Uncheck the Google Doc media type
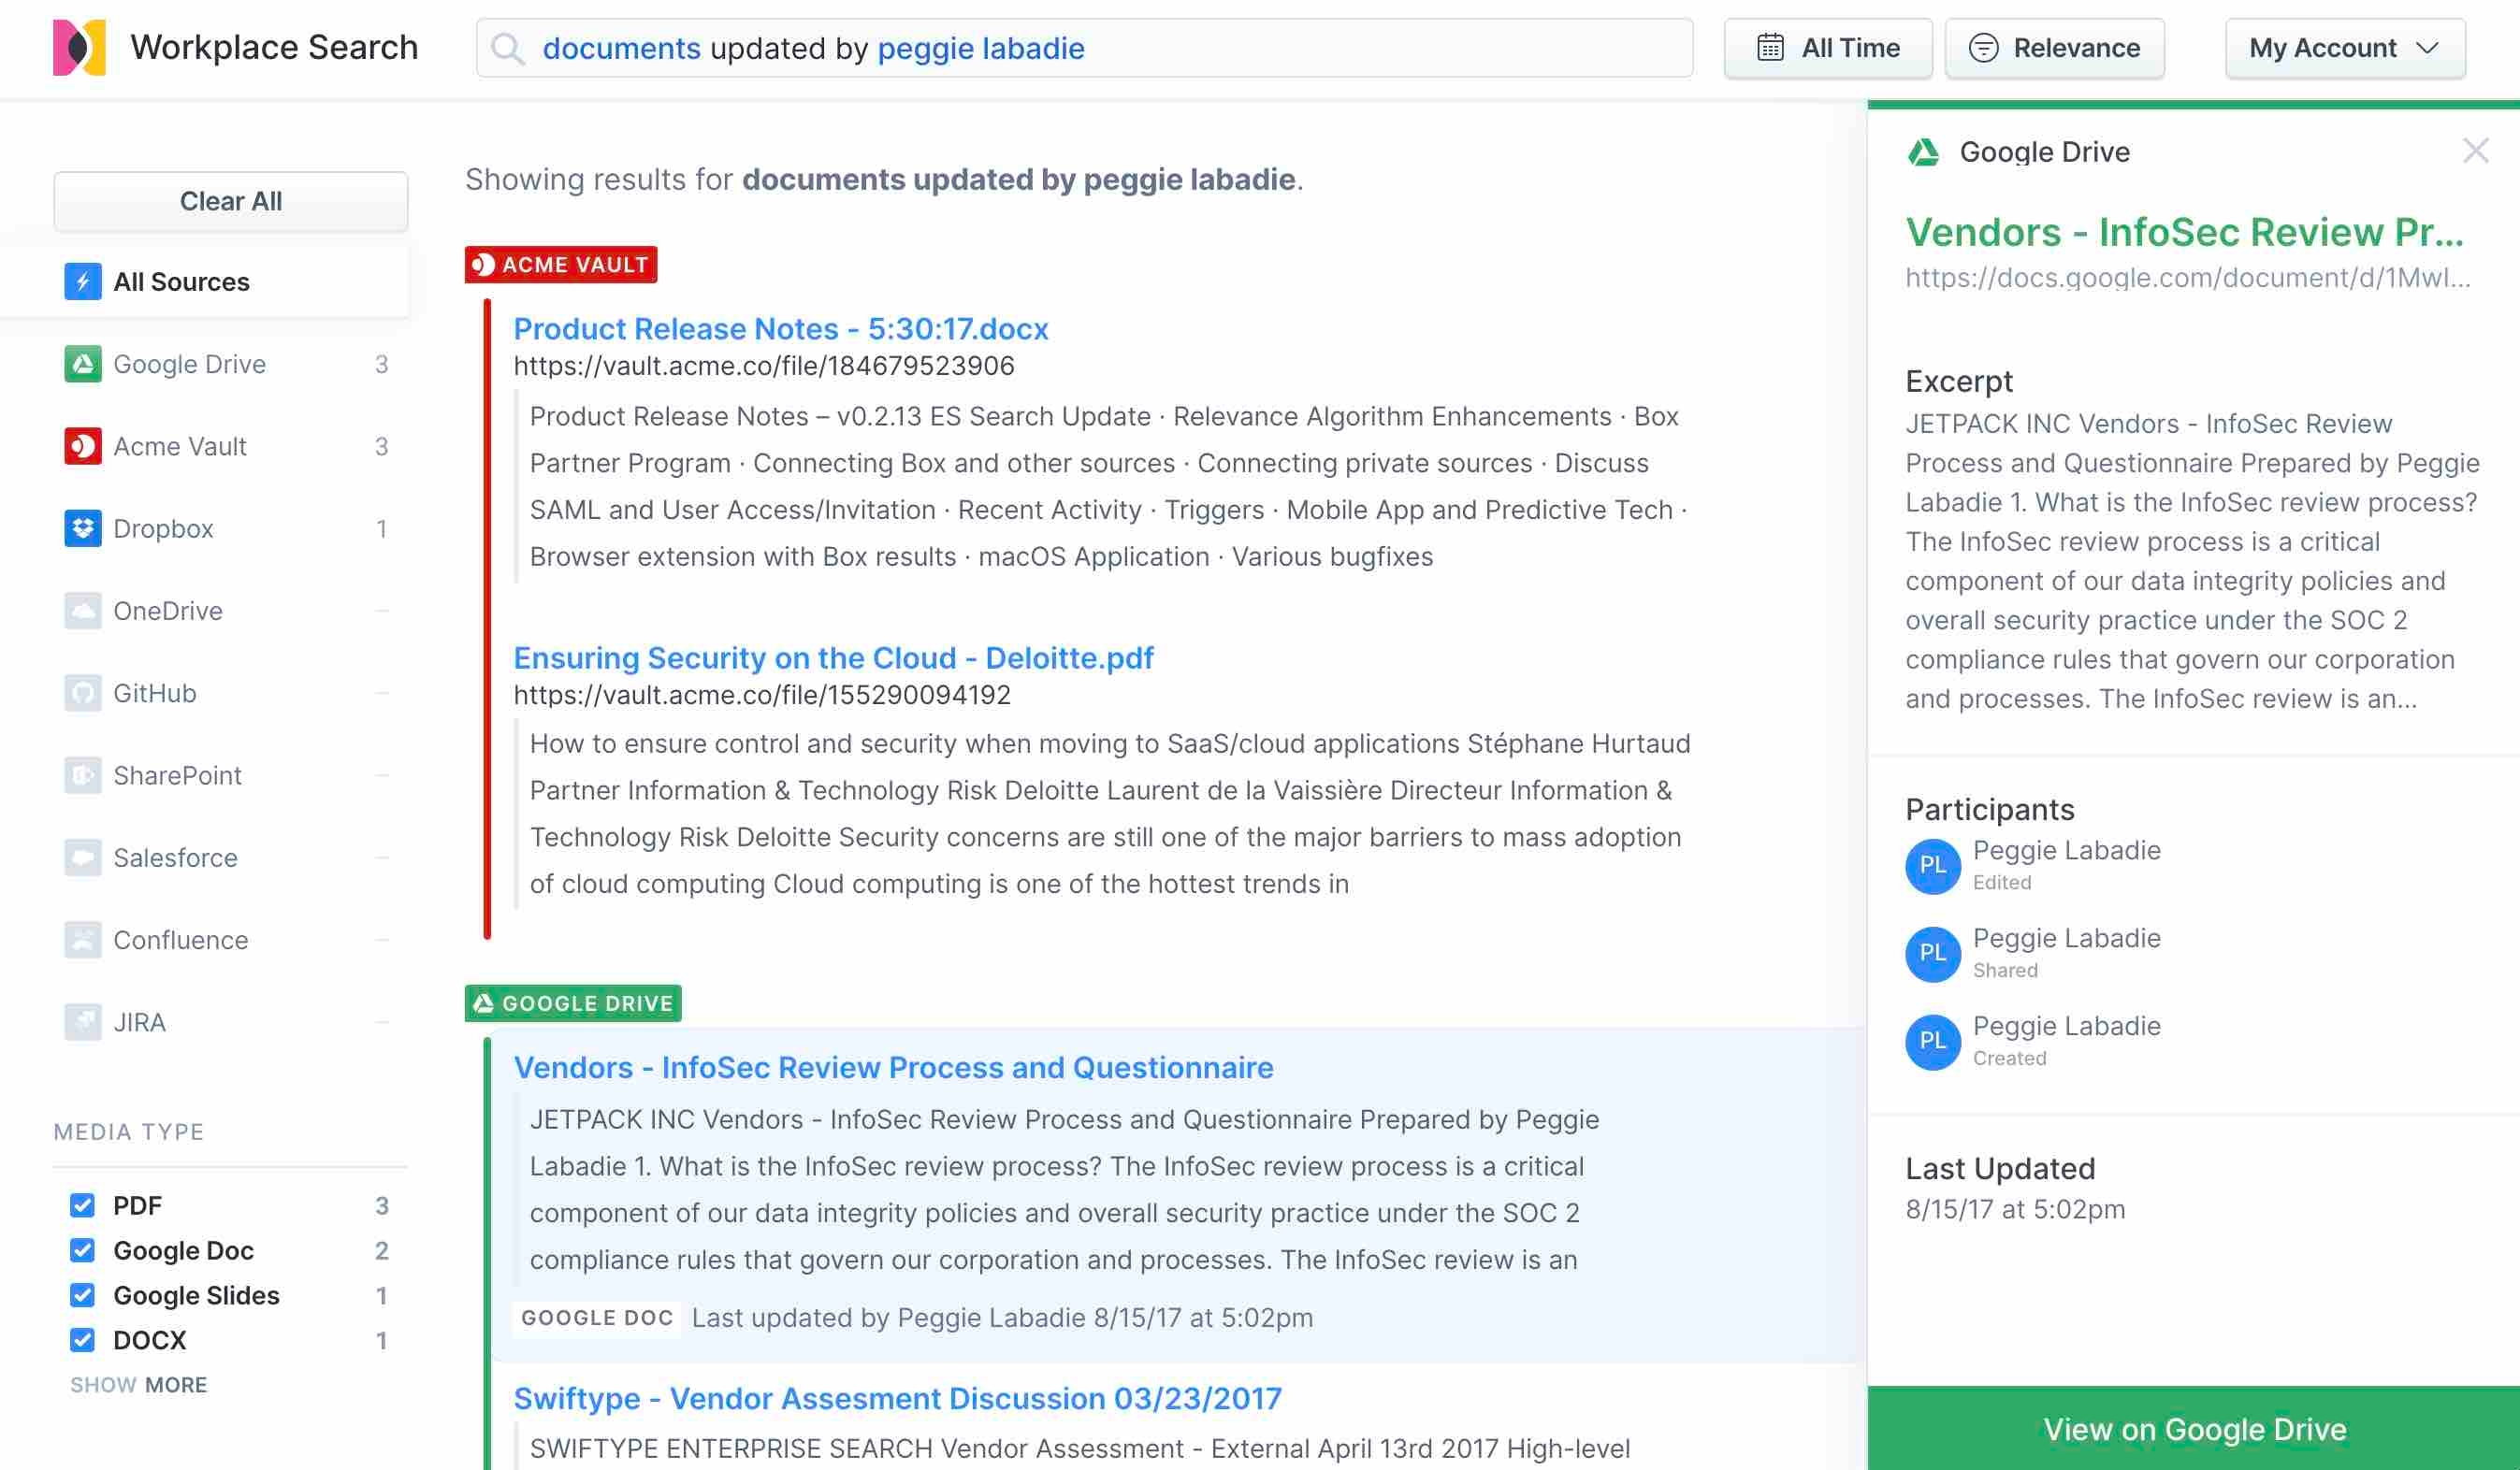This screenshot has height=1470, width=2520. pyautogui.click(x=82, y=1250)
